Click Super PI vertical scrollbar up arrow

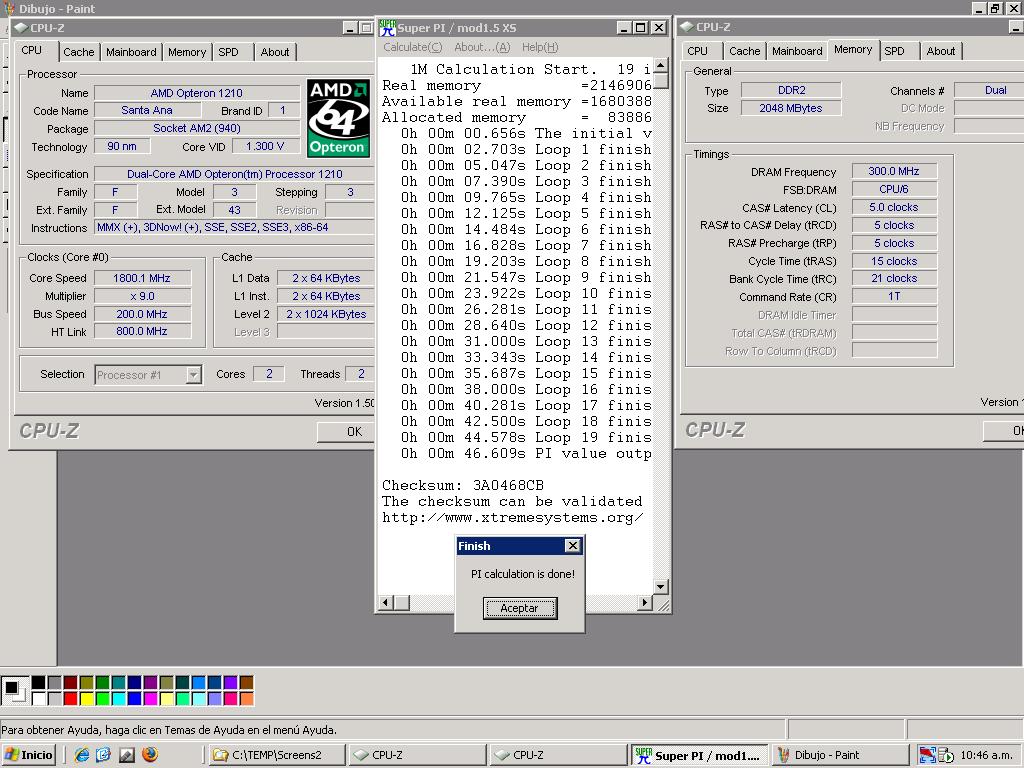(x=661, y=65)
